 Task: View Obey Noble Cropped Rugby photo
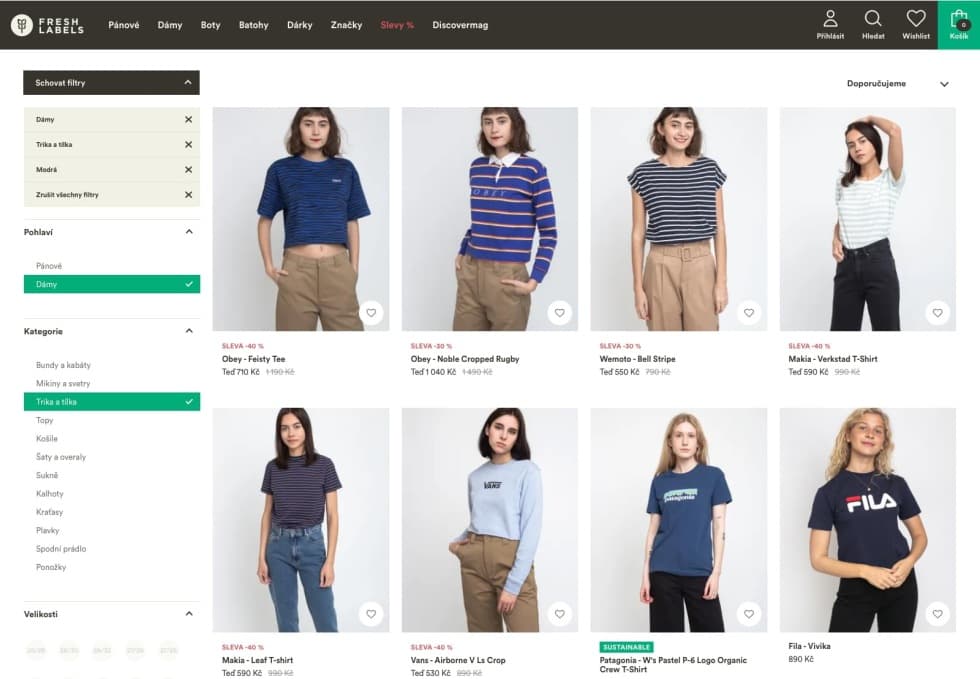(489, 219)
